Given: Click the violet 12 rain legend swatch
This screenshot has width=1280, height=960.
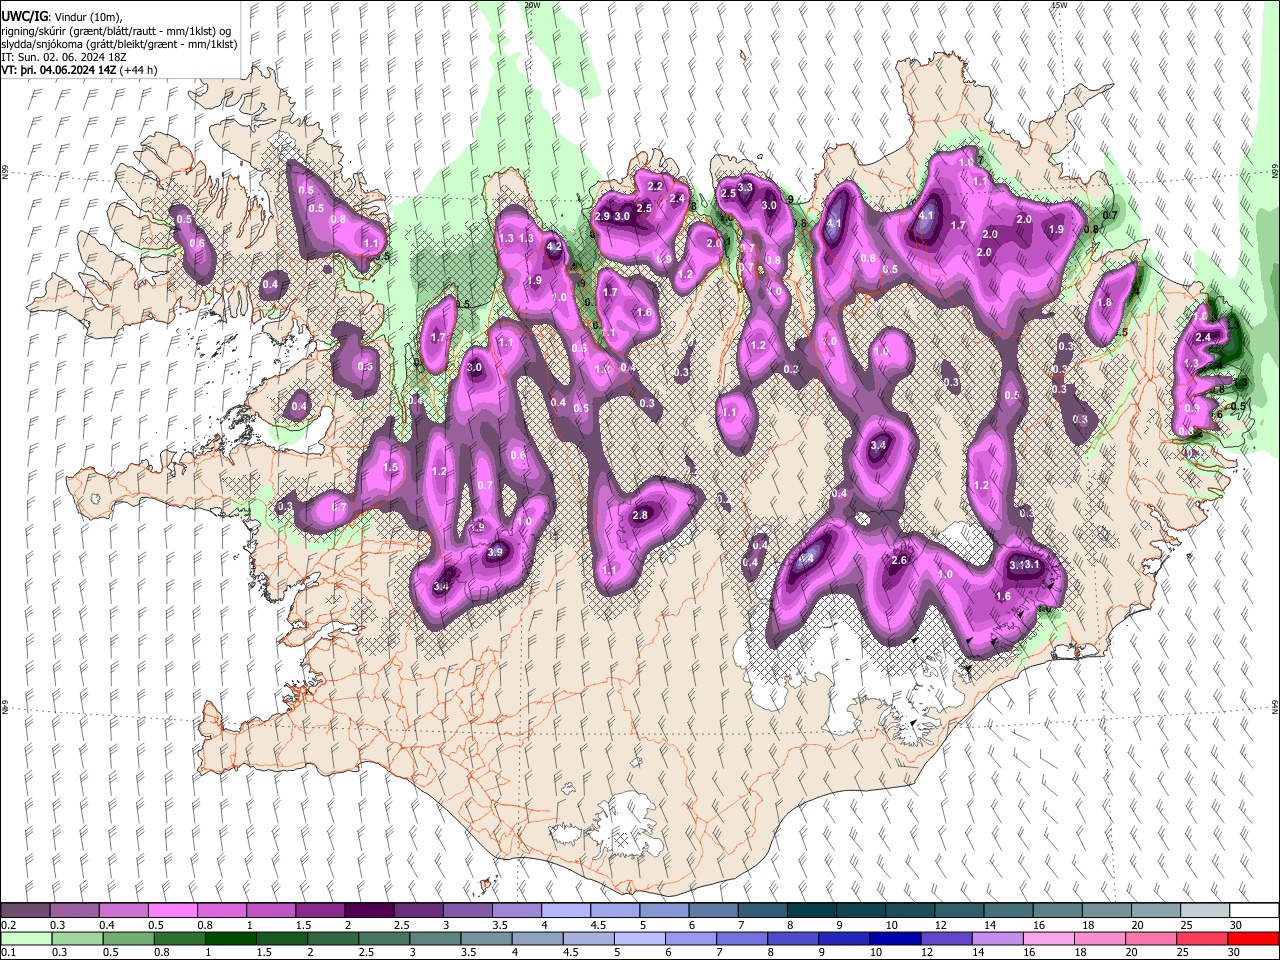Looking at the screenshot, I should click(x=946, y=938).
